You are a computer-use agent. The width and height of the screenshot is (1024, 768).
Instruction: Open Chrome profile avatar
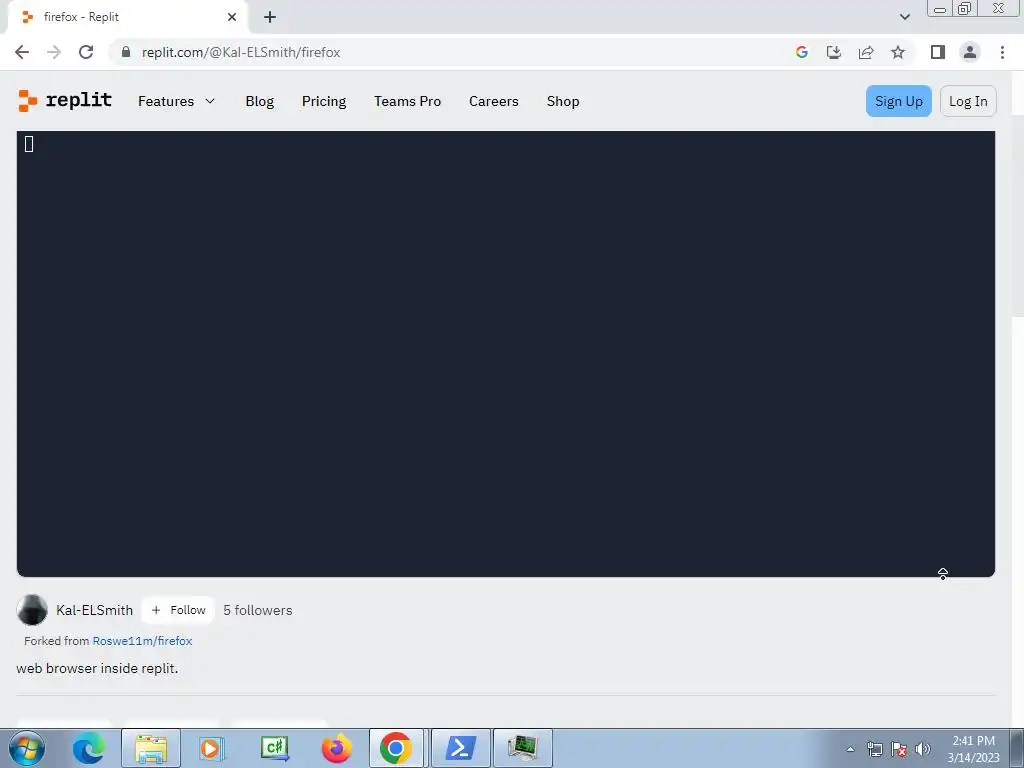pyautogui.click(x=970, y=52)
